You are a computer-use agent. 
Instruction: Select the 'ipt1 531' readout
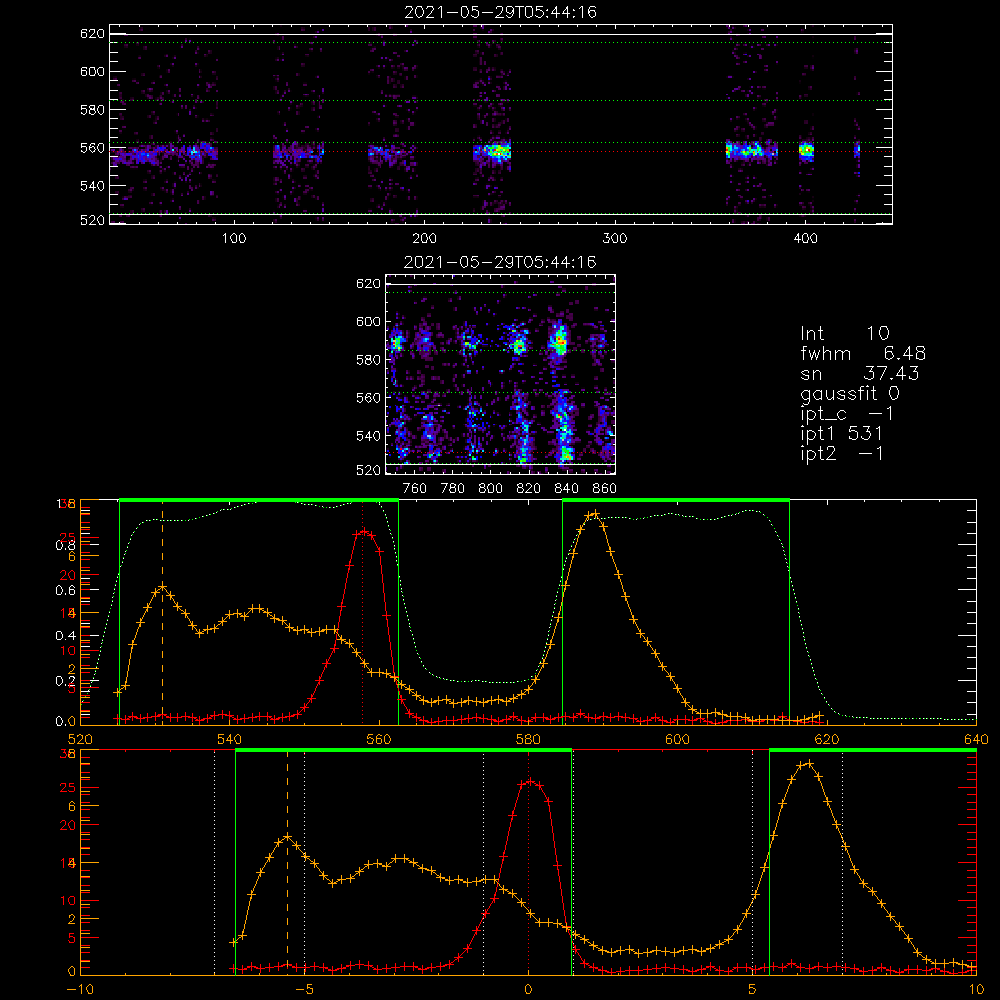pyautogui.click(x=841, y=434)
